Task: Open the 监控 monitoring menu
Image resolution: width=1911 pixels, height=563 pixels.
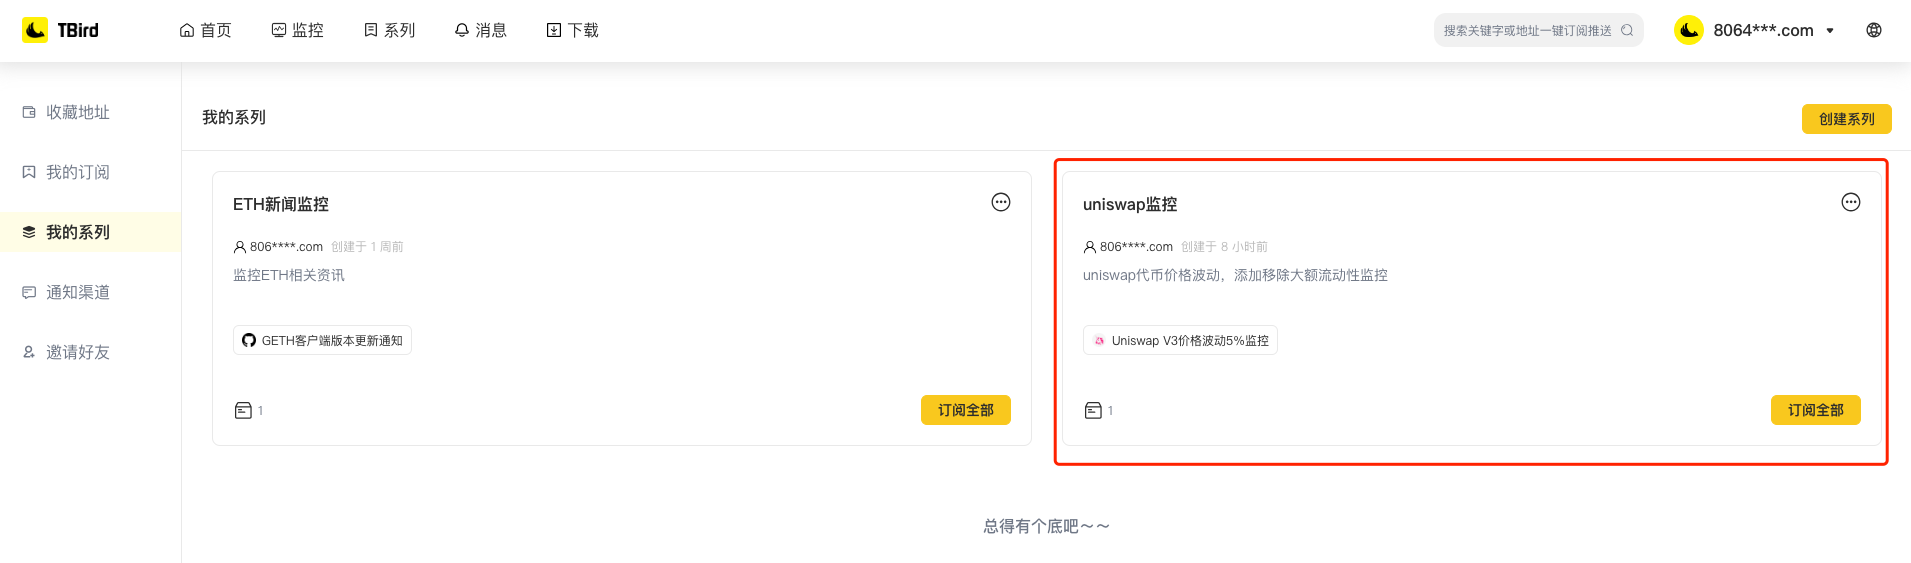Action: pyautogui.click(x=297, y=30)
